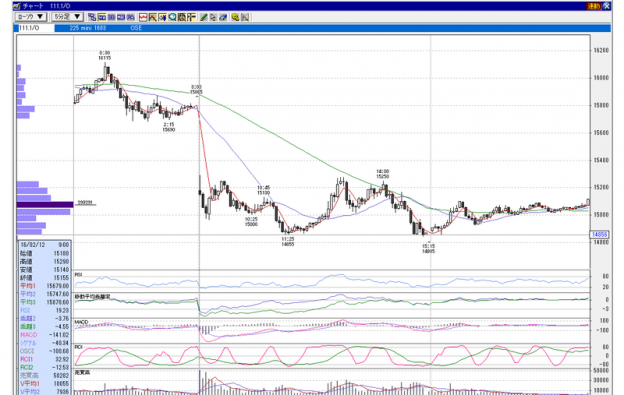The height and width of the screenshot is (395, 624).
Task: Select the eraser tool icon
Action: (223, 17)
